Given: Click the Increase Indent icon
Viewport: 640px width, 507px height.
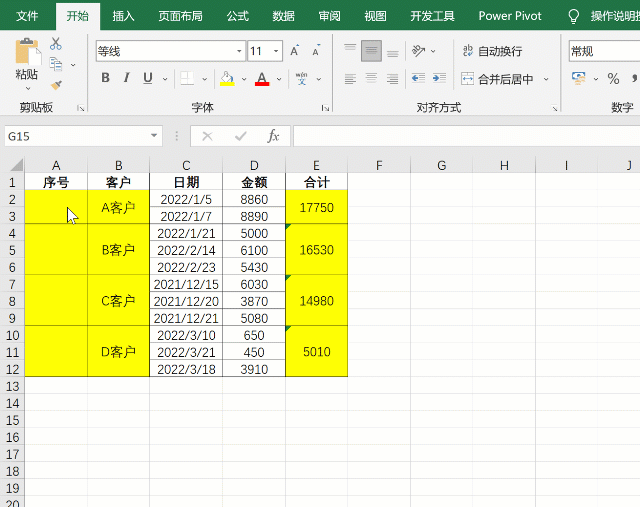Looking at the screenshot, I should pos(439,78).
